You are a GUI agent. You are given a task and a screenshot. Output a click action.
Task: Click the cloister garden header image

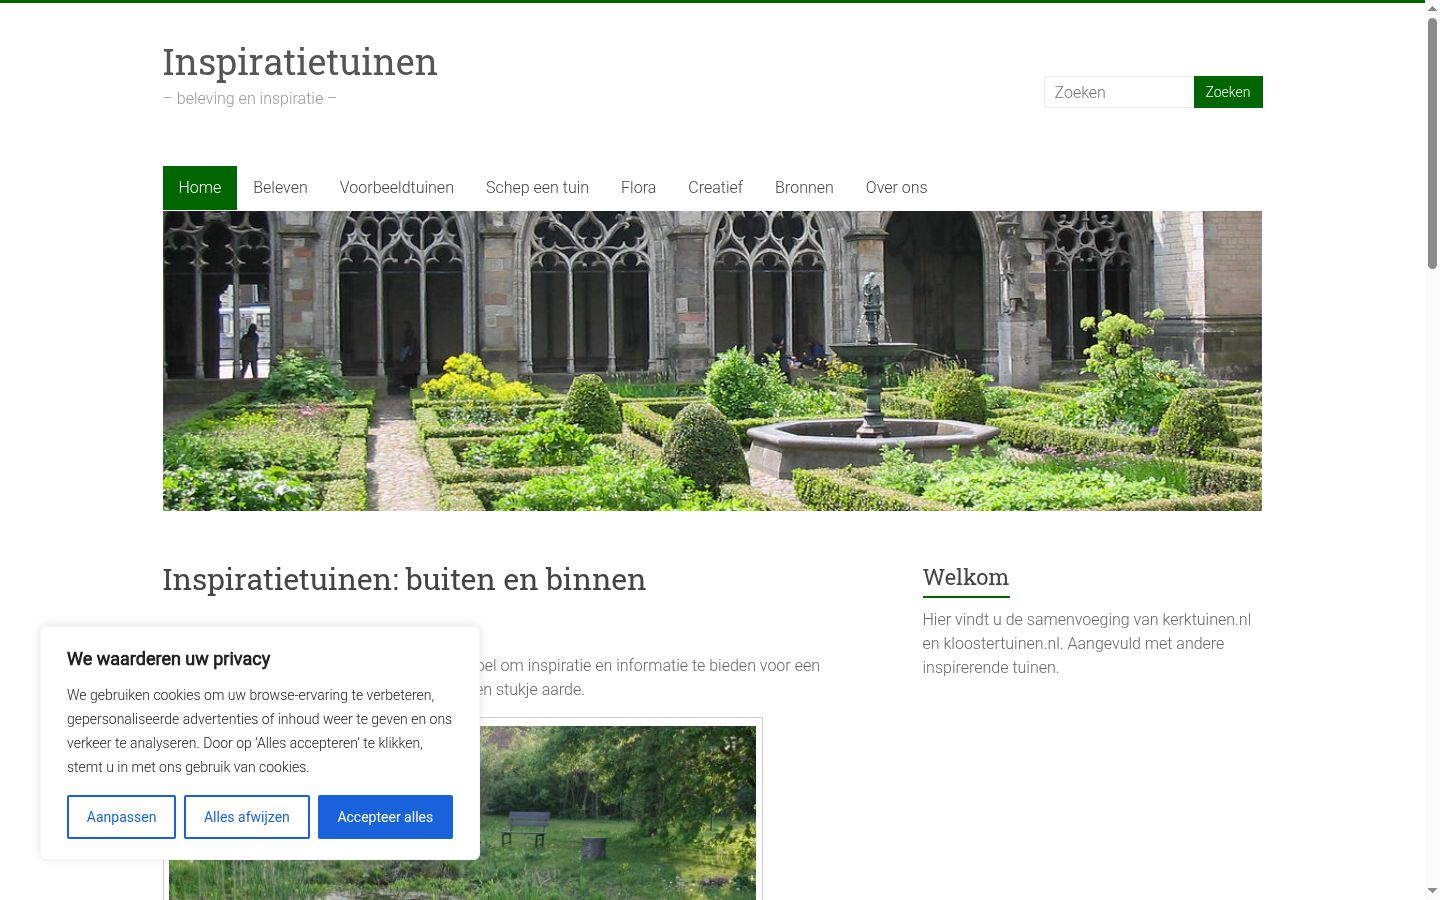point(712,361)
